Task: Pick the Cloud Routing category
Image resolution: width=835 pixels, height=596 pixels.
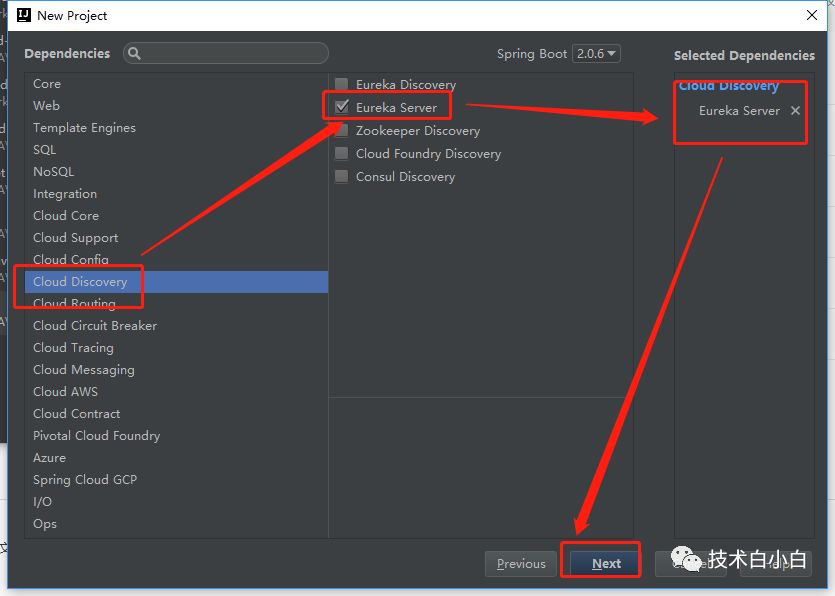Action: [x=176, y=304]
